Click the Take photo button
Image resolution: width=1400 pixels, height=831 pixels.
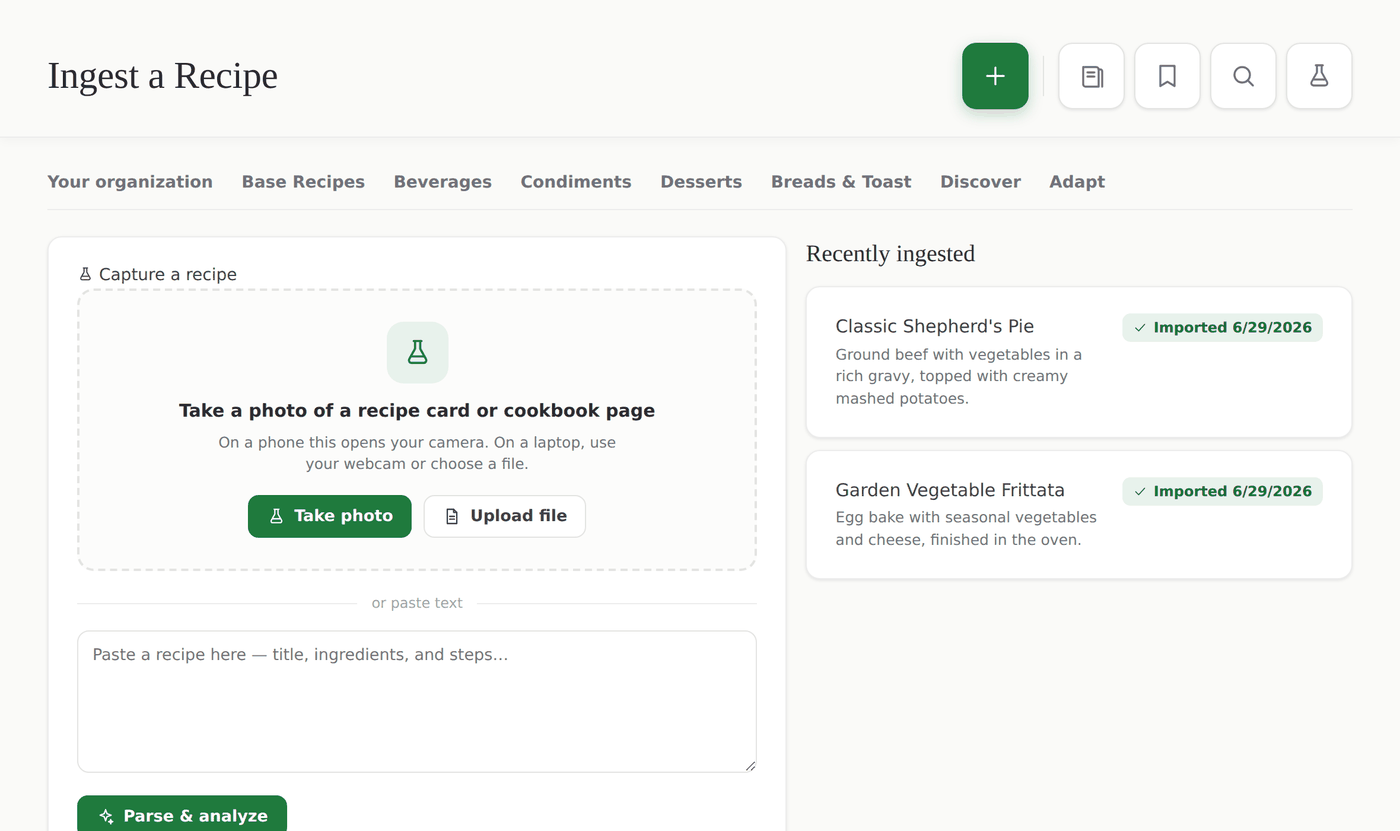point(330,516)
